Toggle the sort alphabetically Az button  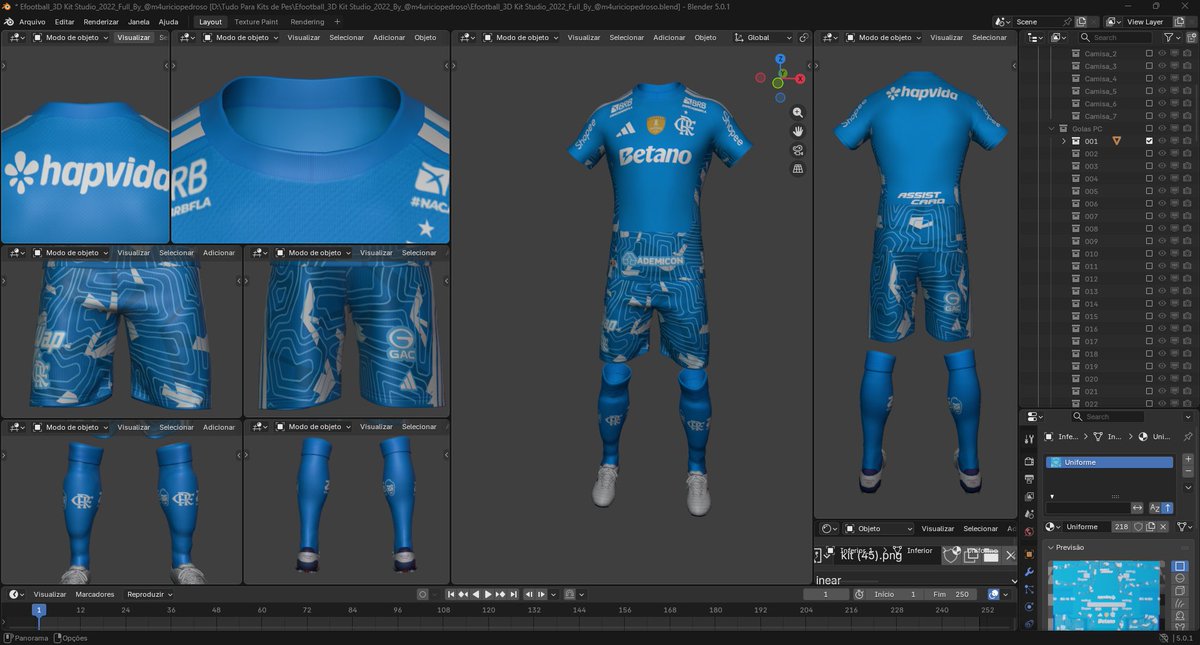[x=1155, y=508]
